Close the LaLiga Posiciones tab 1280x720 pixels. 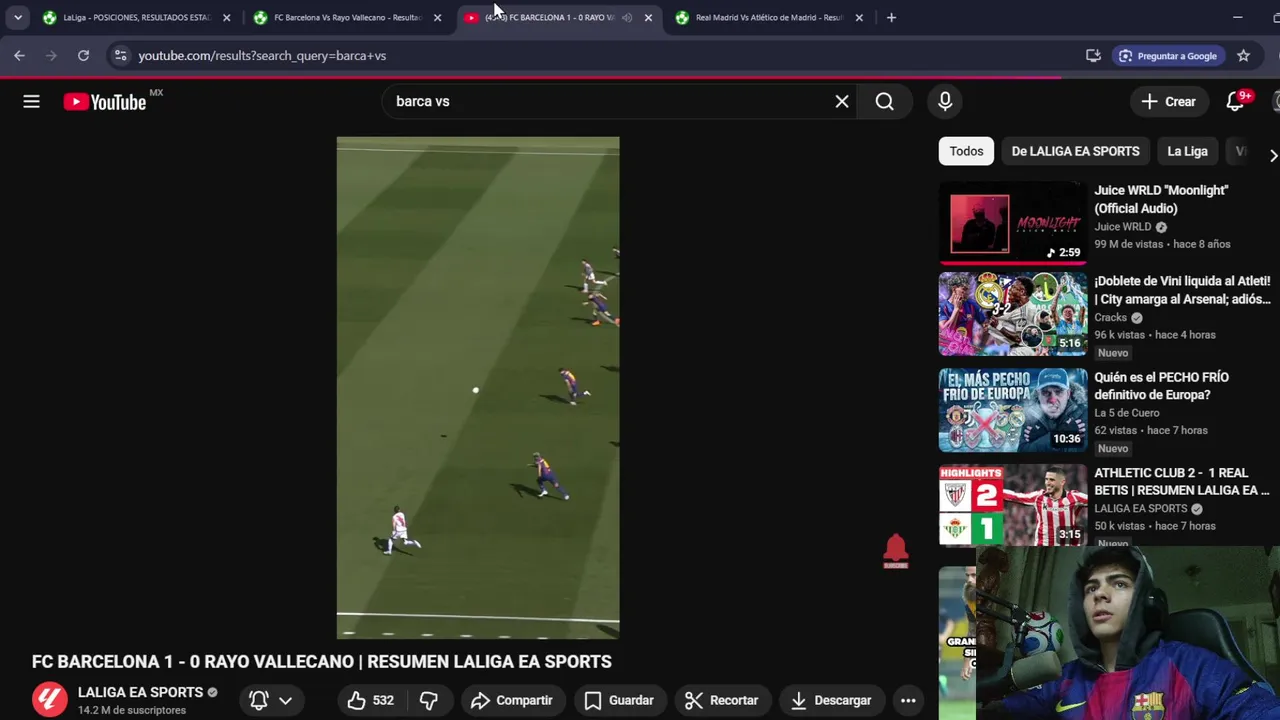pos(226,17)
